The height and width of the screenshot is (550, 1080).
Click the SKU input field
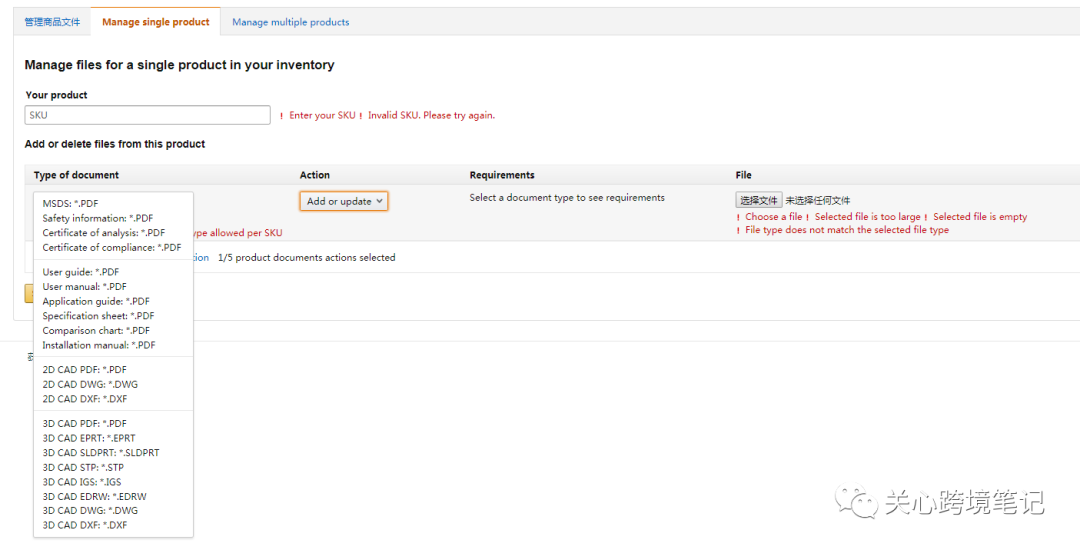[148, 115]
